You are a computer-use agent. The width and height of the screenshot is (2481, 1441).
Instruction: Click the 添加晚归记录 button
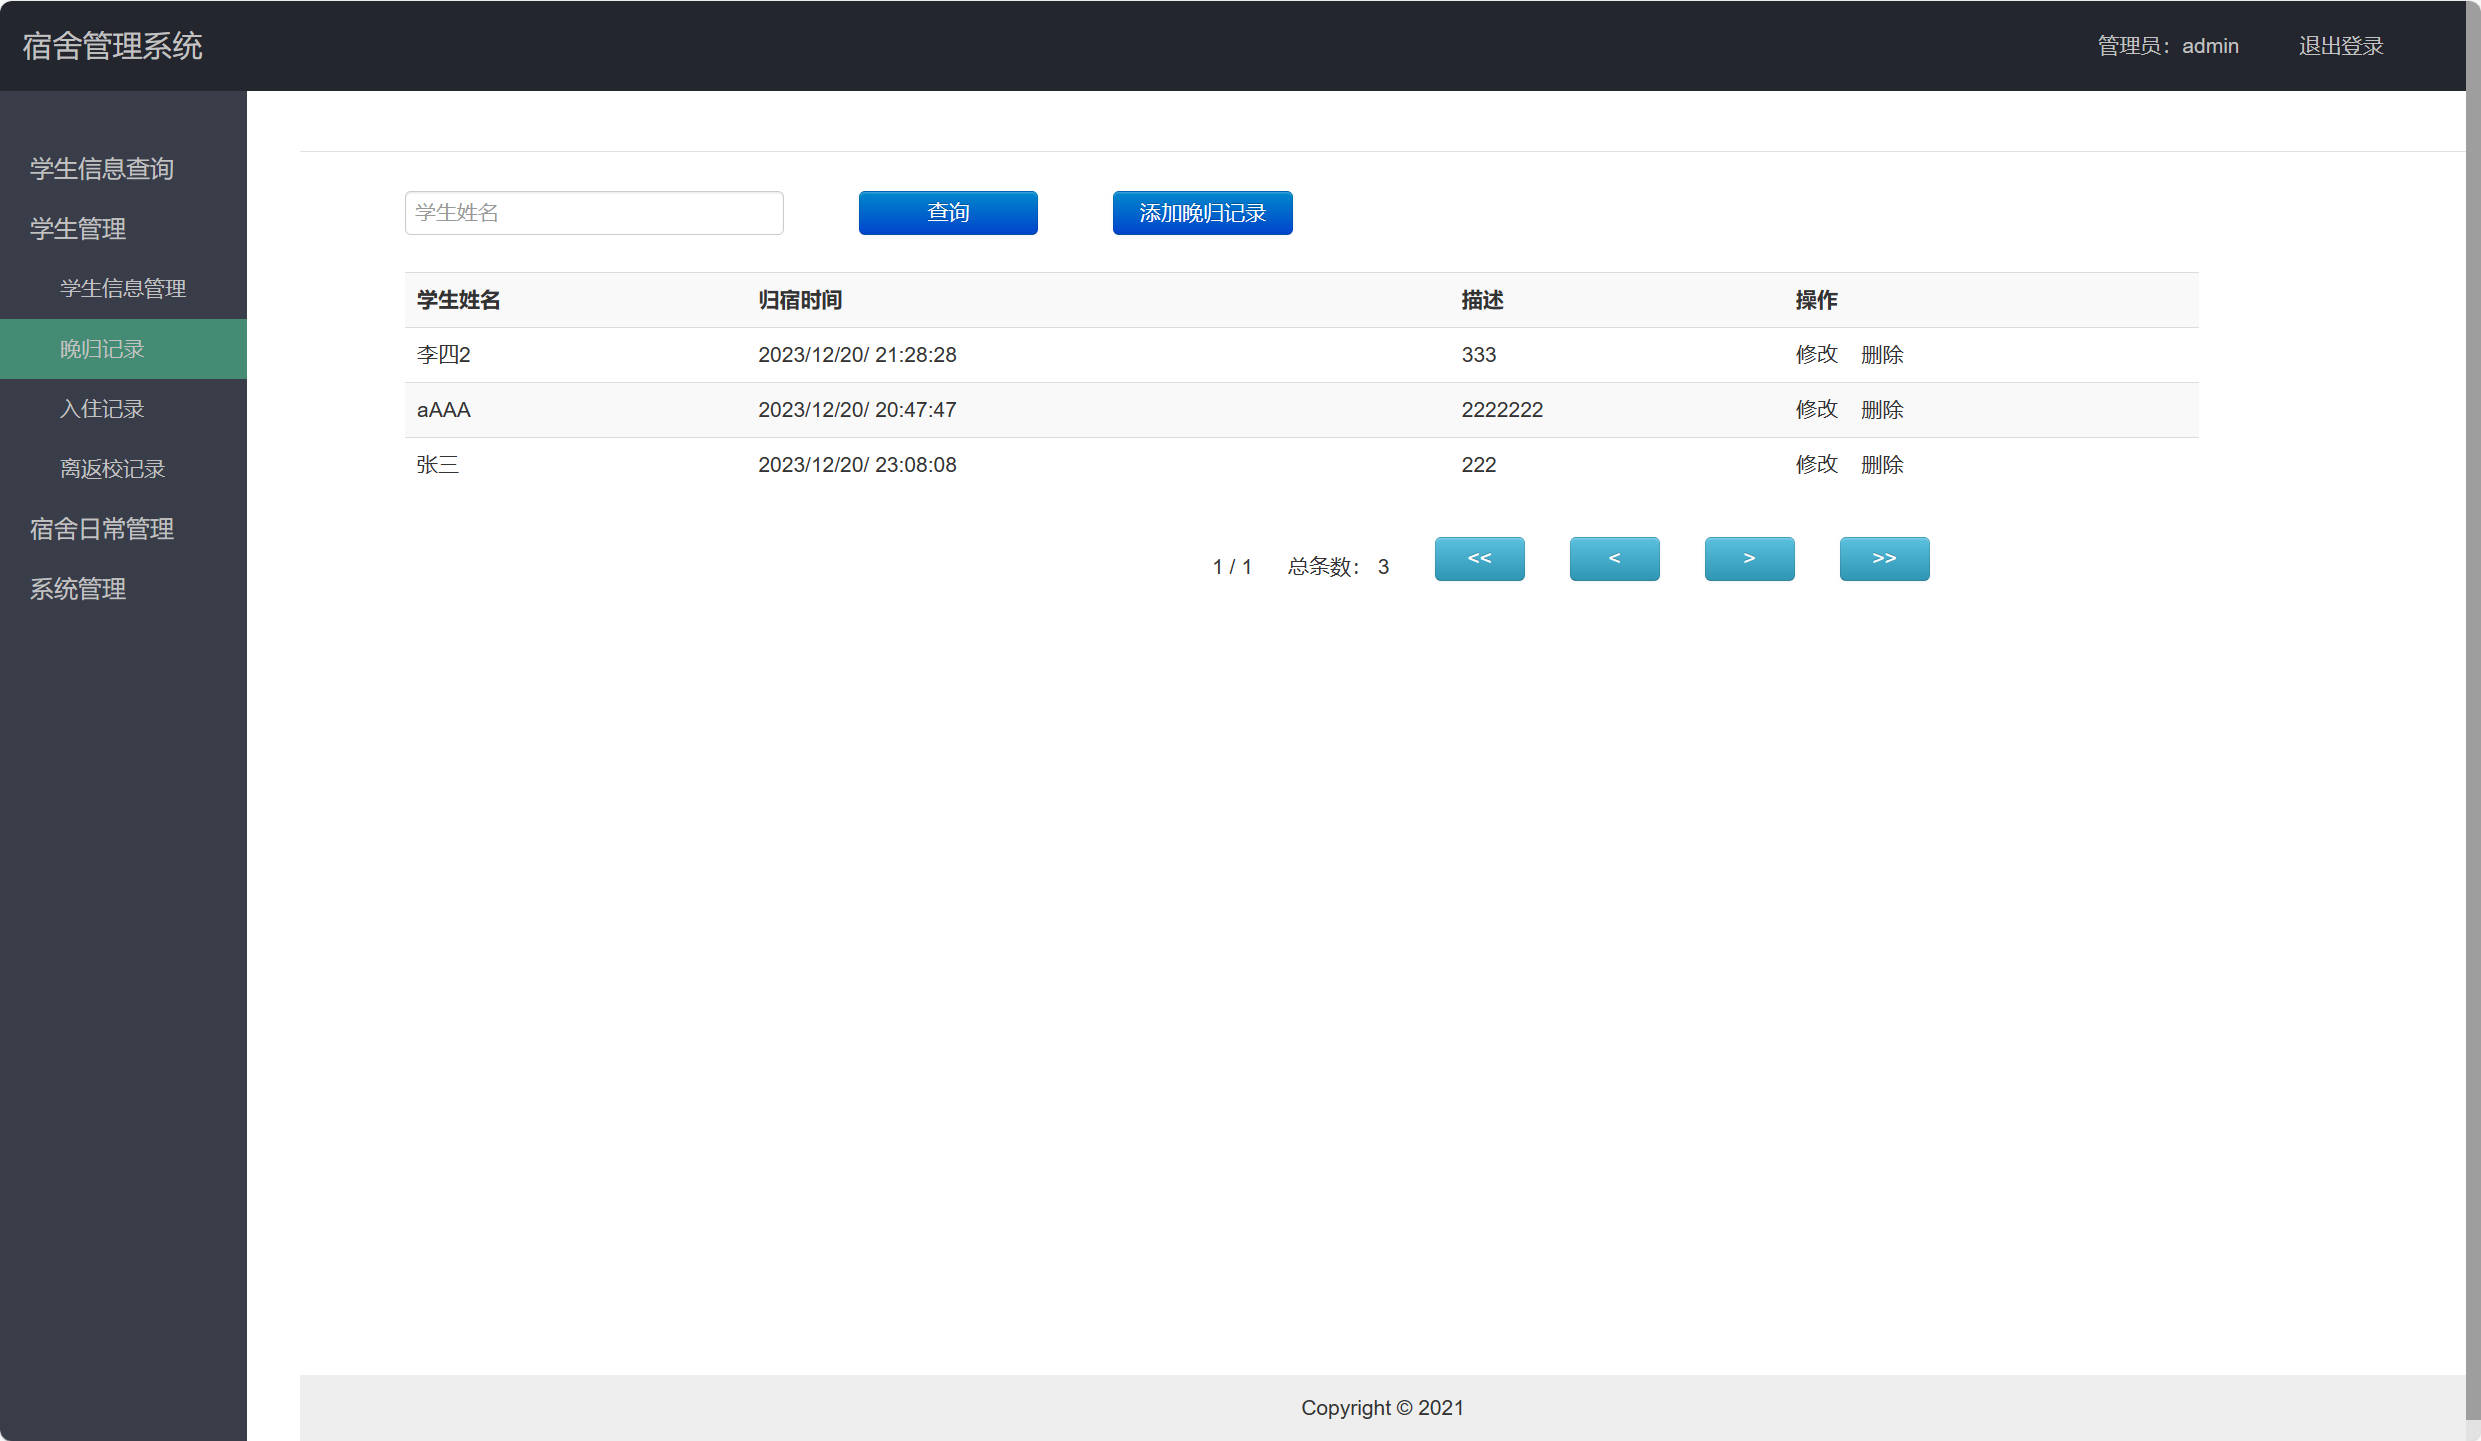tap(1202, 213)
